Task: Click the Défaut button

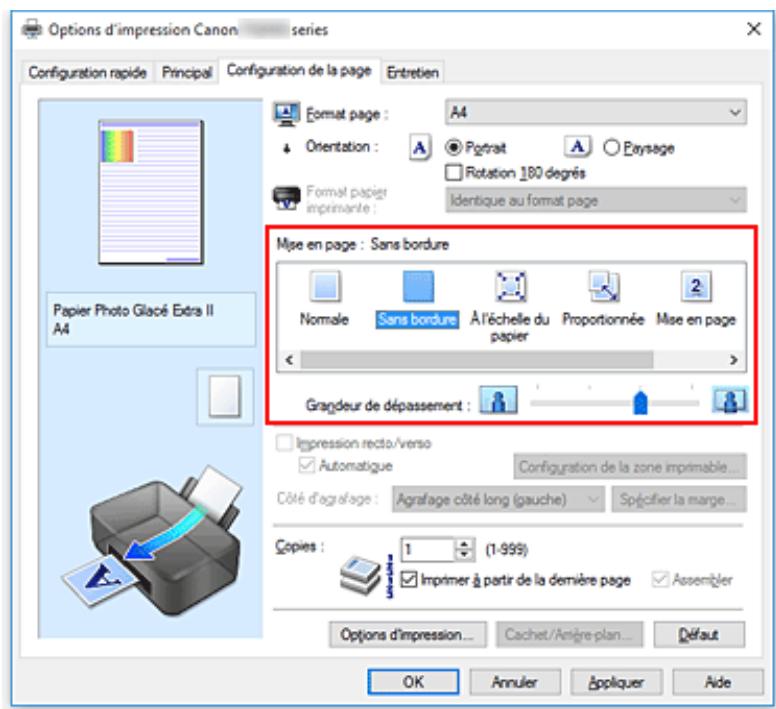Action: pos(699,635)
